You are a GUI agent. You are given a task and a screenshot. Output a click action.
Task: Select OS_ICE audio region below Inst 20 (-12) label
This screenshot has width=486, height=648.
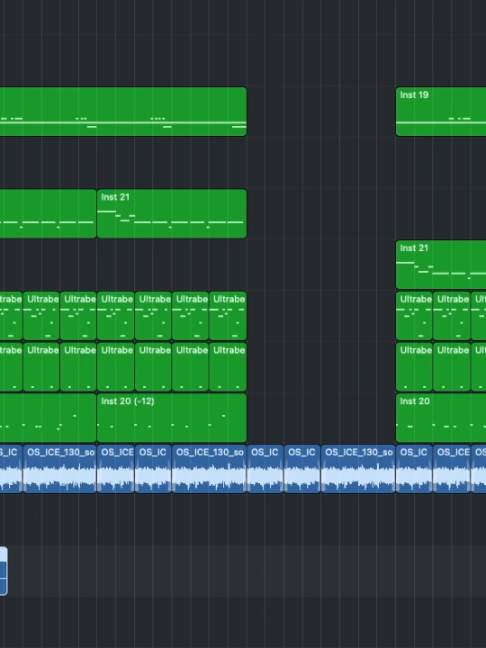pos(115,469)
